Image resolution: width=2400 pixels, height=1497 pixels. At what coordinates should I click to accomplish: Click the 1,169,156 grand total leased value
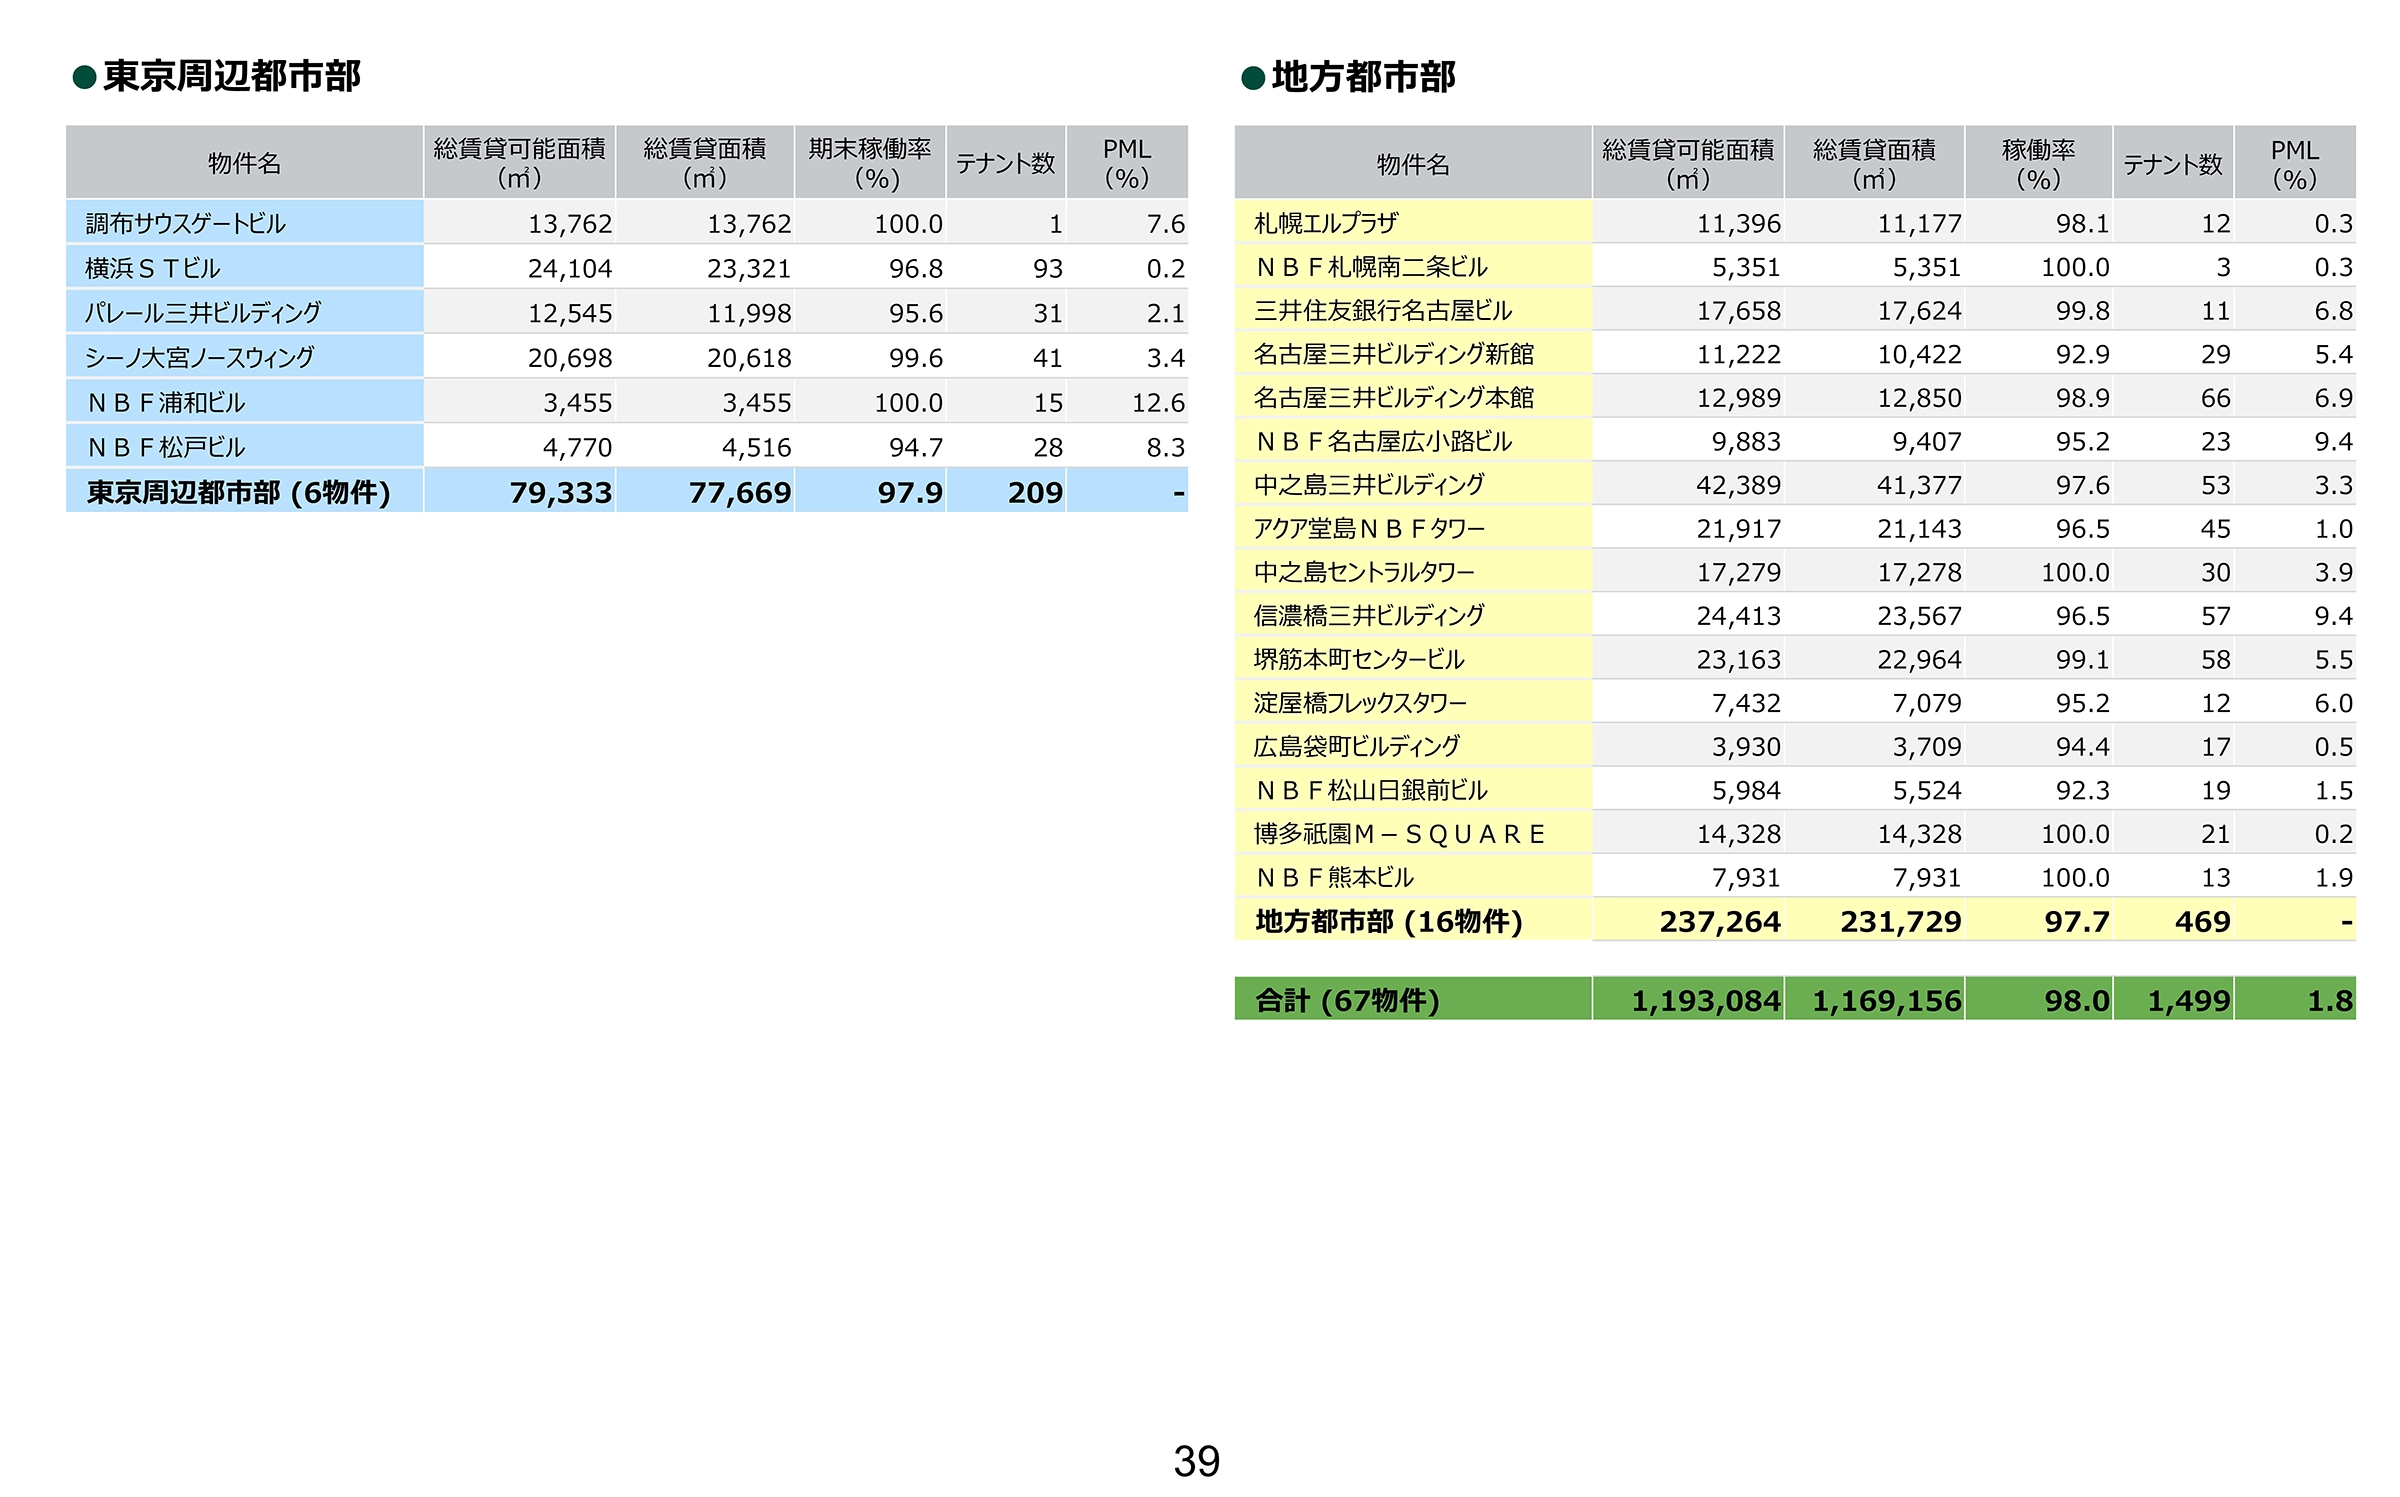point(1887,1000)
